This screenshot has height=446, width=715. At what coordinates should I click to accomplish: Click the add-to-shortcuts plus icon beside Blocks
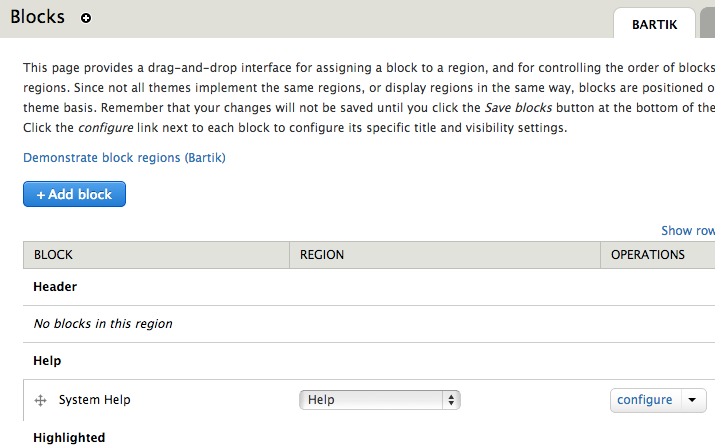click(x=86, y=18)
